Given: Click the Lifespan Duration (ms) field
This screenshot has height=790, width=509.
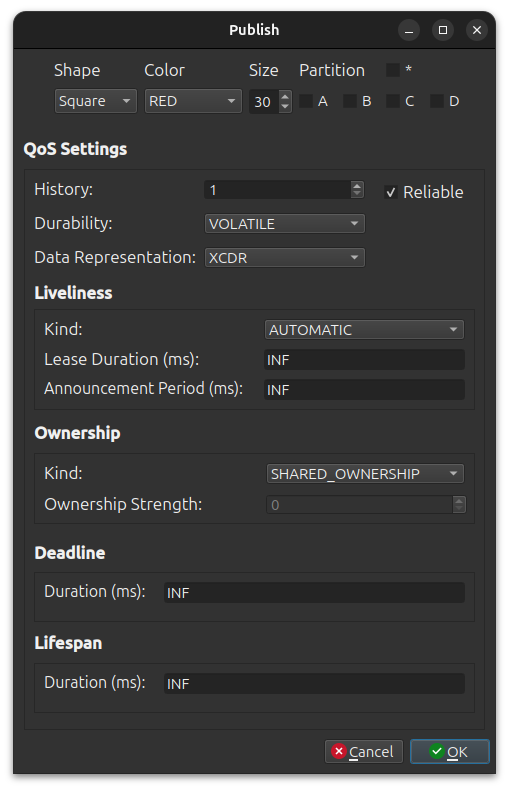Looking at the screenshot, I should [314, 684].
